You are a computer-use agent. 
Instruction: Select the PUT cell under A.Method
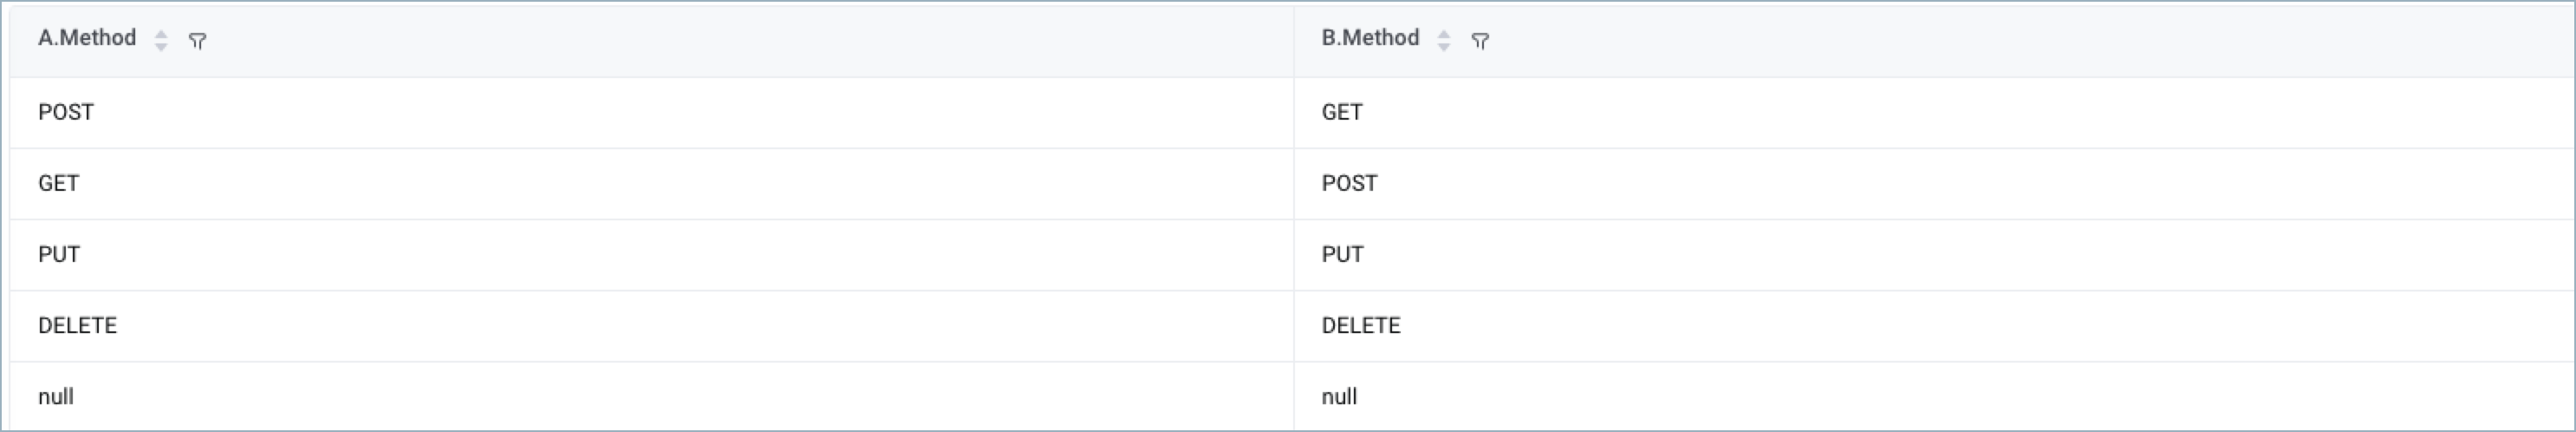(652, 255)
